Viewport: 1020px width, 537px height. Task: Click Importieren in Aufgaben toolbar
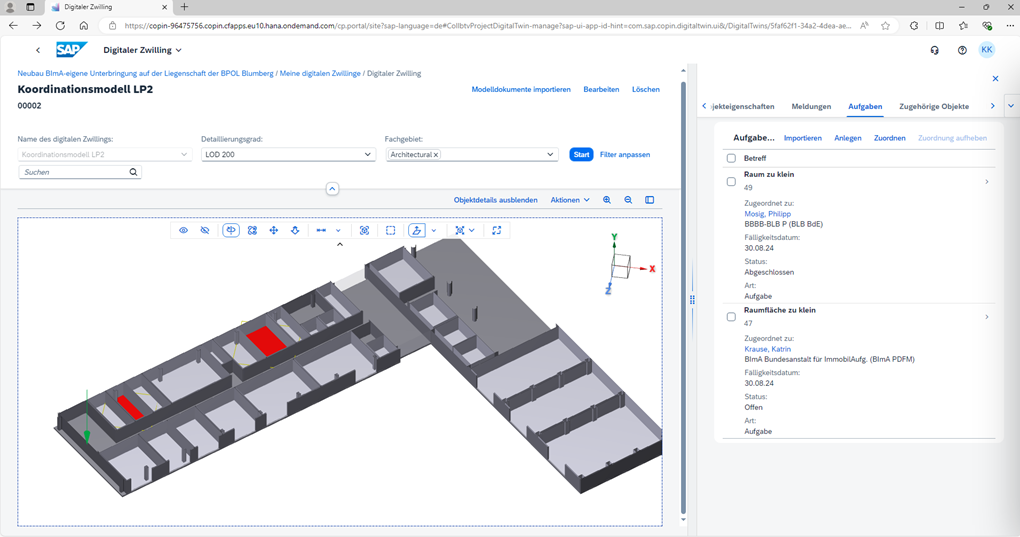tap(803, 138)
